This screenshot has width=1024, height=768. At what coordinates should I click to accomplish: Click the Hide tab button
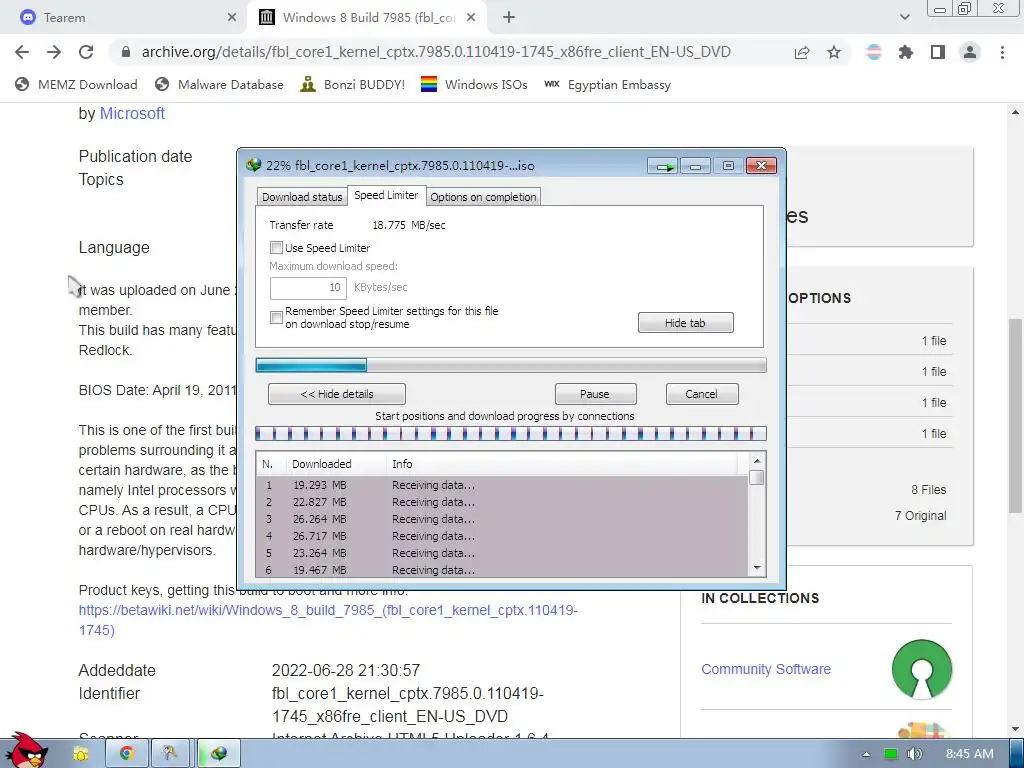(x=686, y=323)
